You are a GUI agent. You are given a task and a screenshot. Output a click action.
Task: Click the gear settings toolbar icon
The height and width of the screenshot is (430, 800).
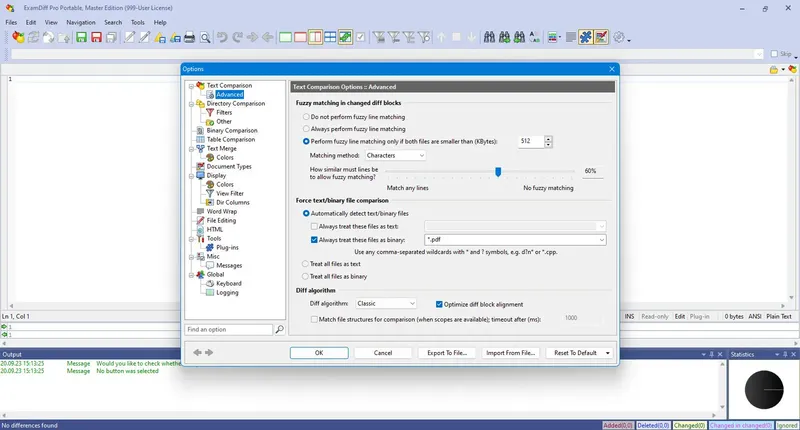point(619,37)
